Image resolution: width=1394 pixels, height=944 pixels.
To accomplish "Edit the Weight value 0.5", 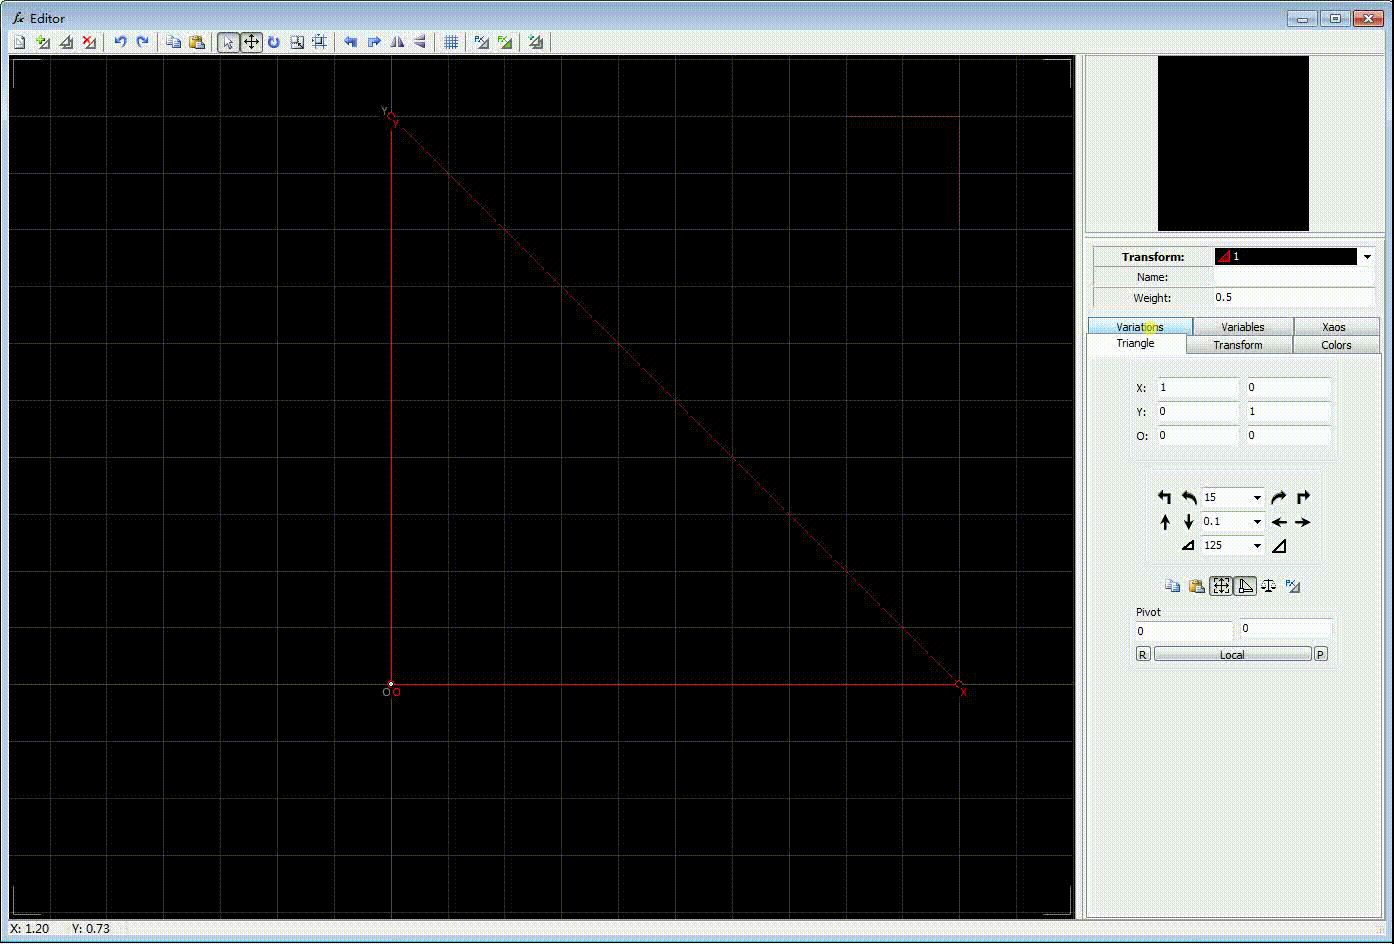I will point(1294,297).
